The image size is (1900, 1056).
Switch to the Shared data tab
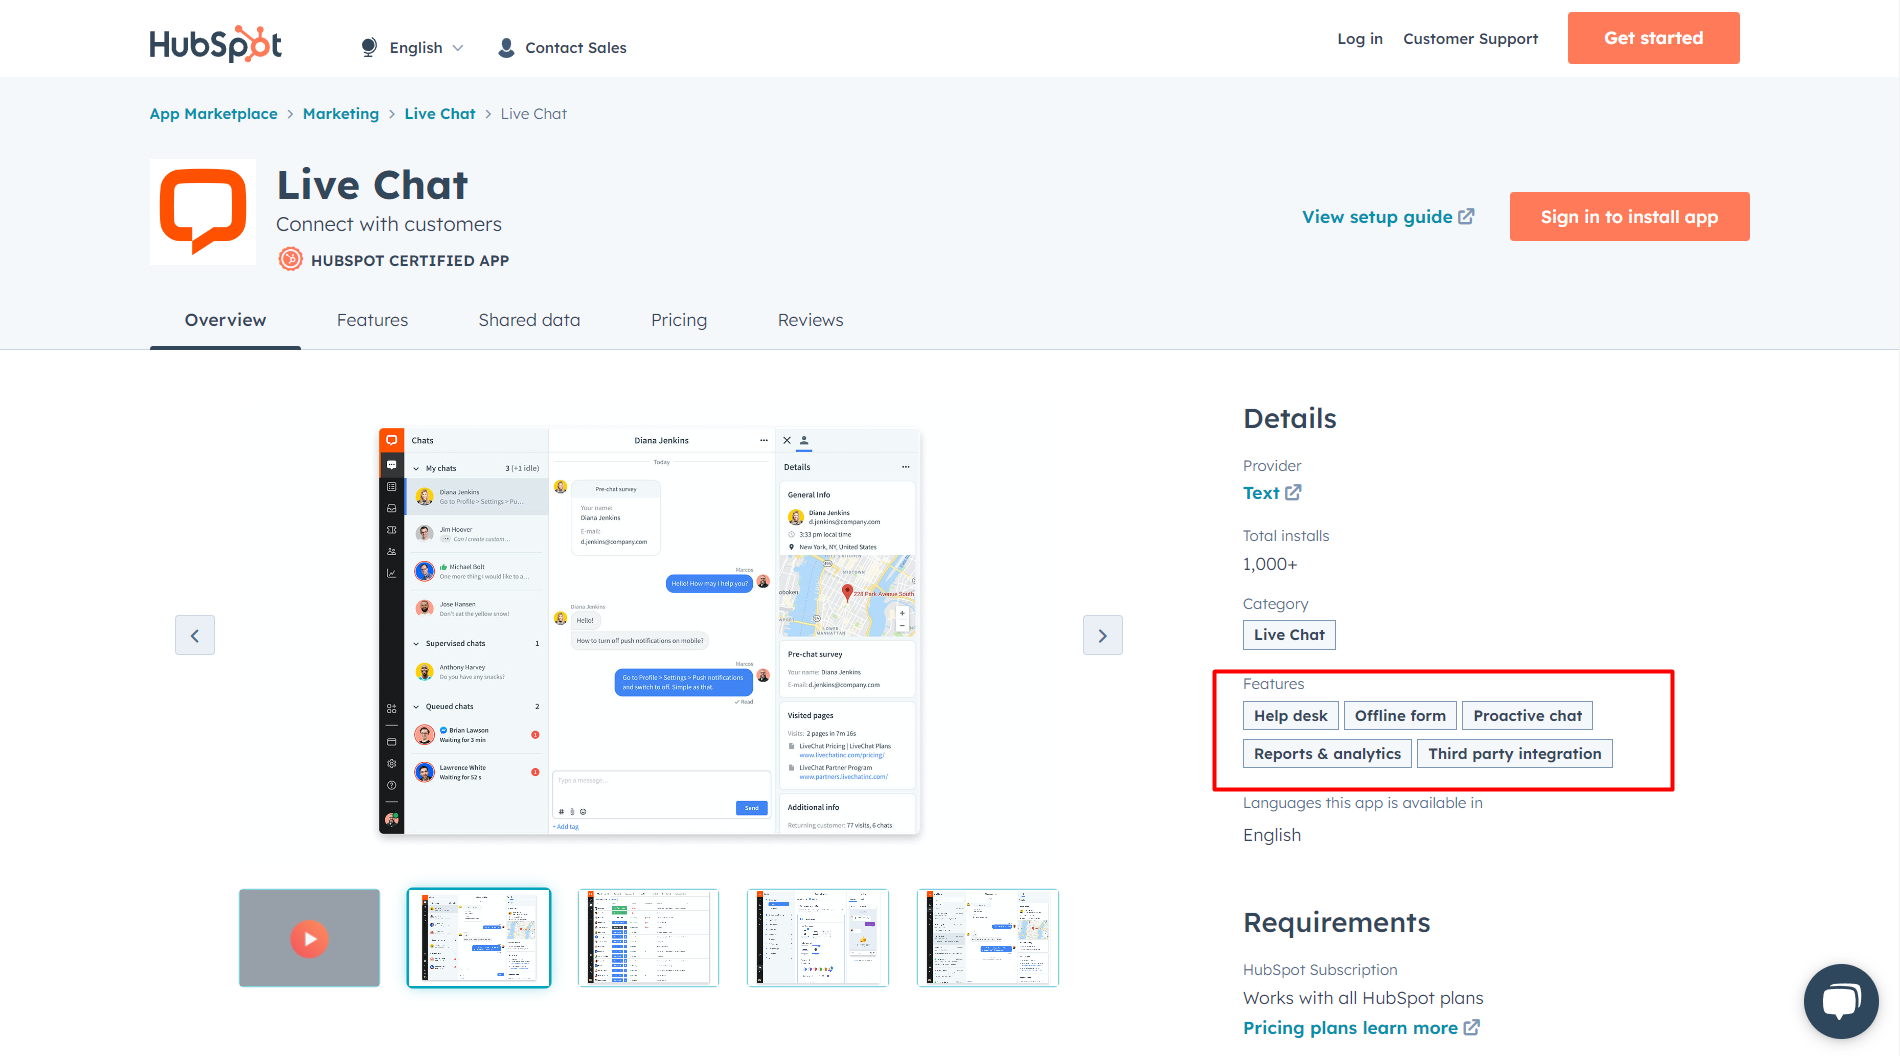529,320
